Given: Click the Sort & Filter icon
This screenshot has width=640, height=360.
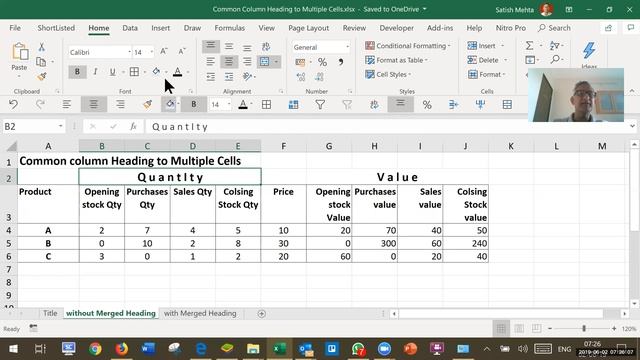Looking at the screenshot, I should [555, 46].
